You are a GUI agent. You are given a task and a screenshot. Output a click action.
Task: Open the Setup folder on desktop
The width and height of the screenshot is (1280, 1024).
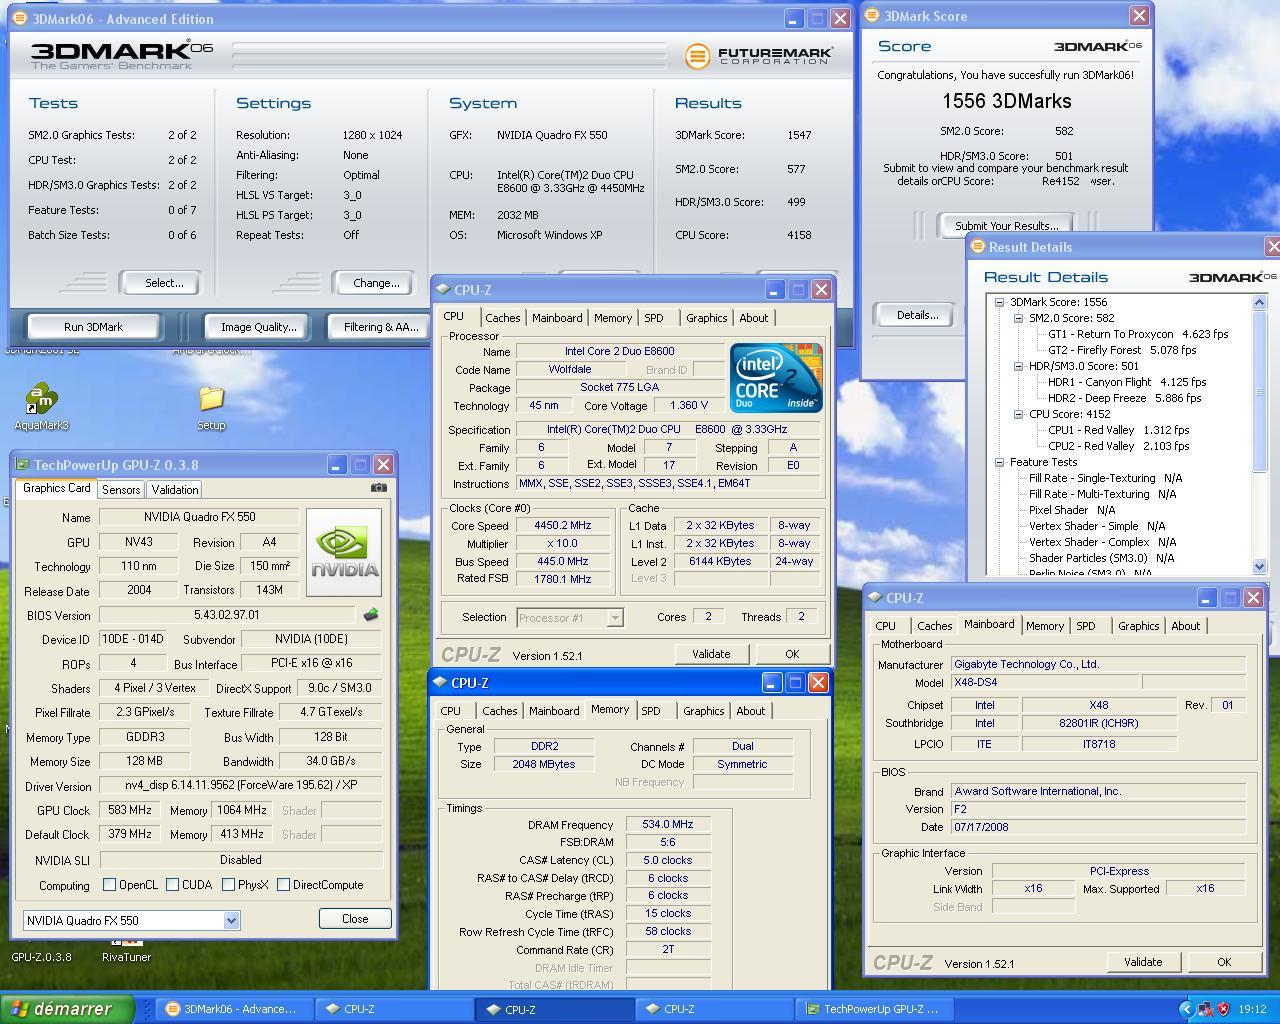click(x=211, y=407)
